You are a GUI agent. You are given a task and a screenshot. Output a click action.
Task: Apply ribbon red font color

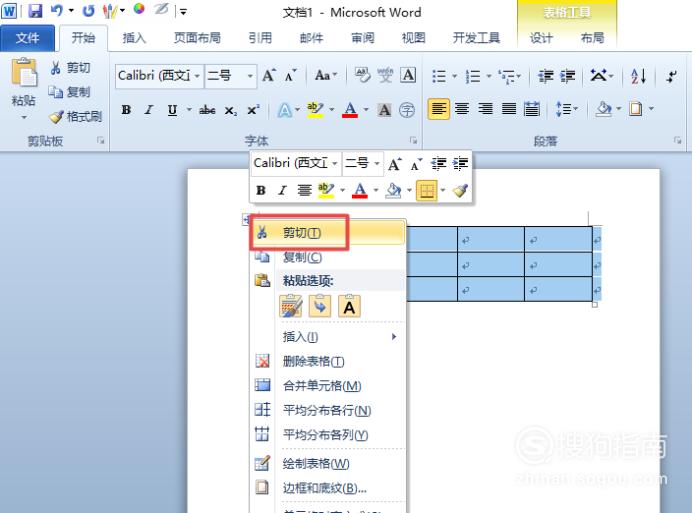click(x=350, y=109)
